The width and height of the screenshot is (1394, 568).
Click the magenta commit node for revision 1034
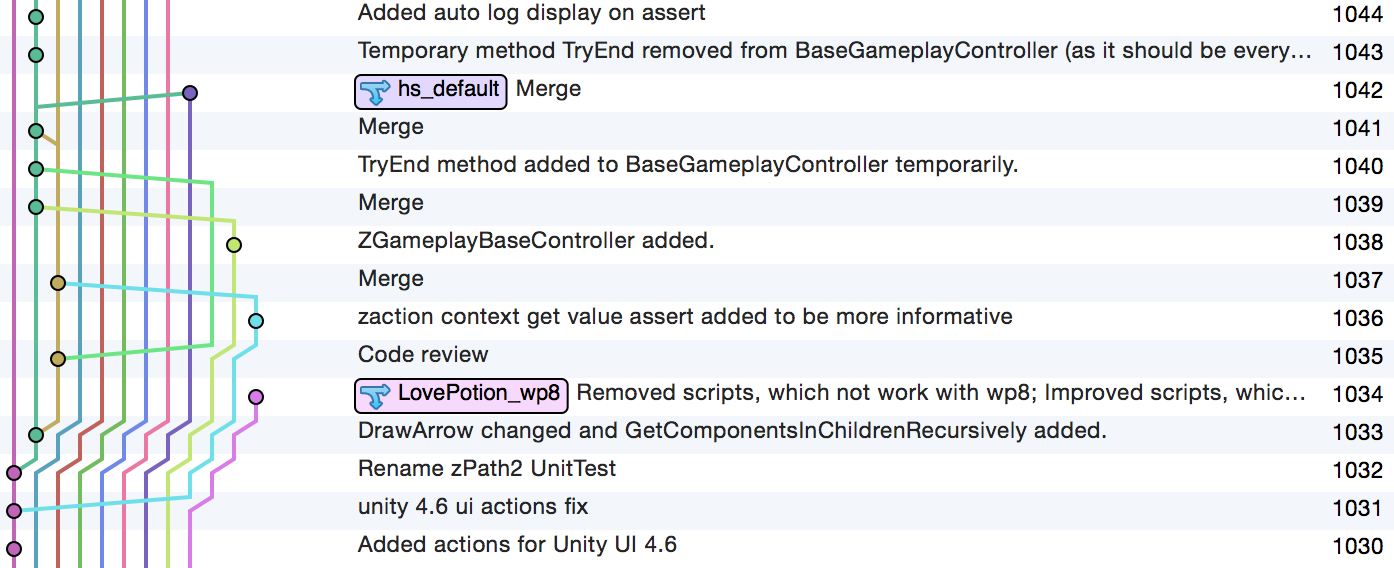256,397
